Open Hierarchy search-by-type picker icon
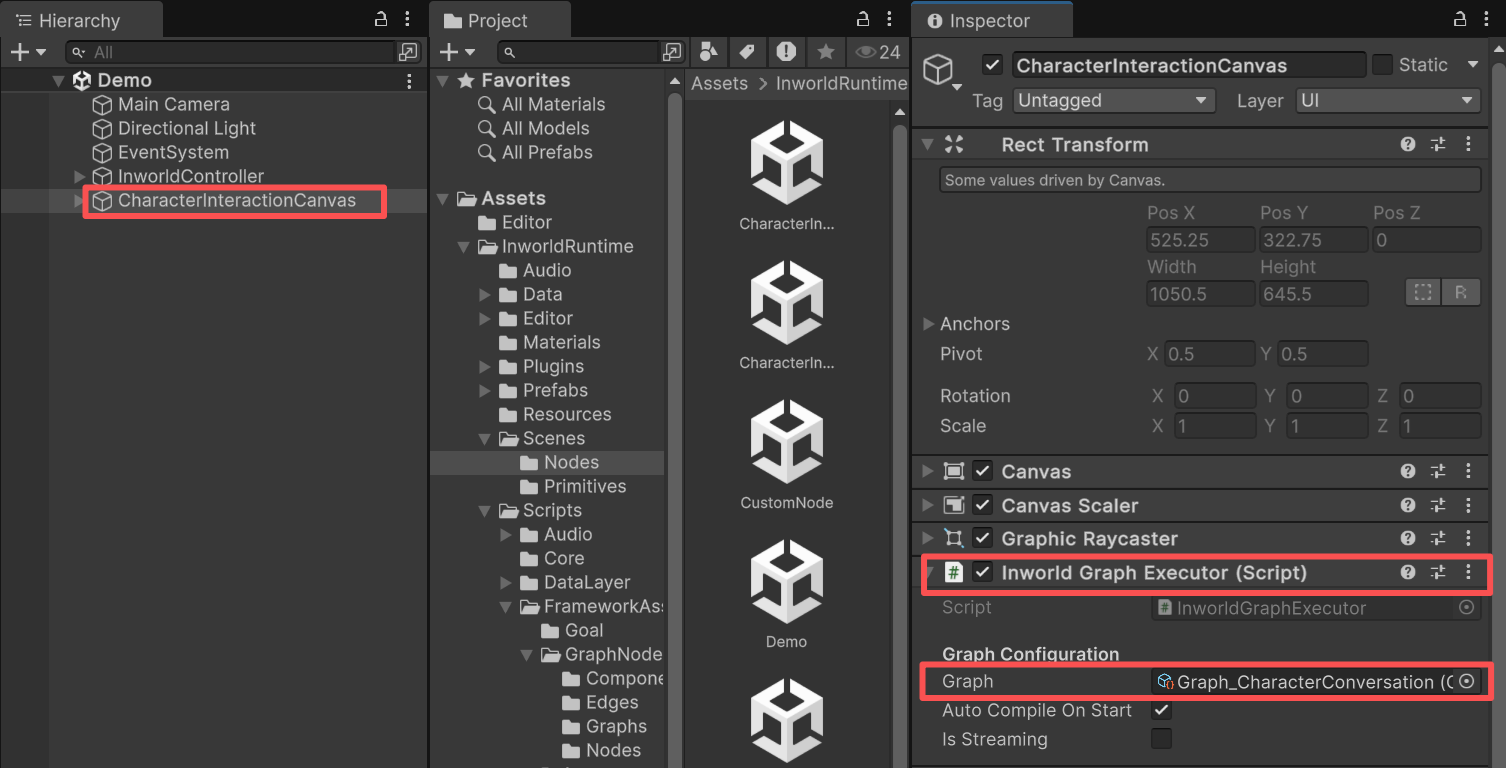Image resolution: width=1506 pixels, height=768 pixels. tap(408, 52)
